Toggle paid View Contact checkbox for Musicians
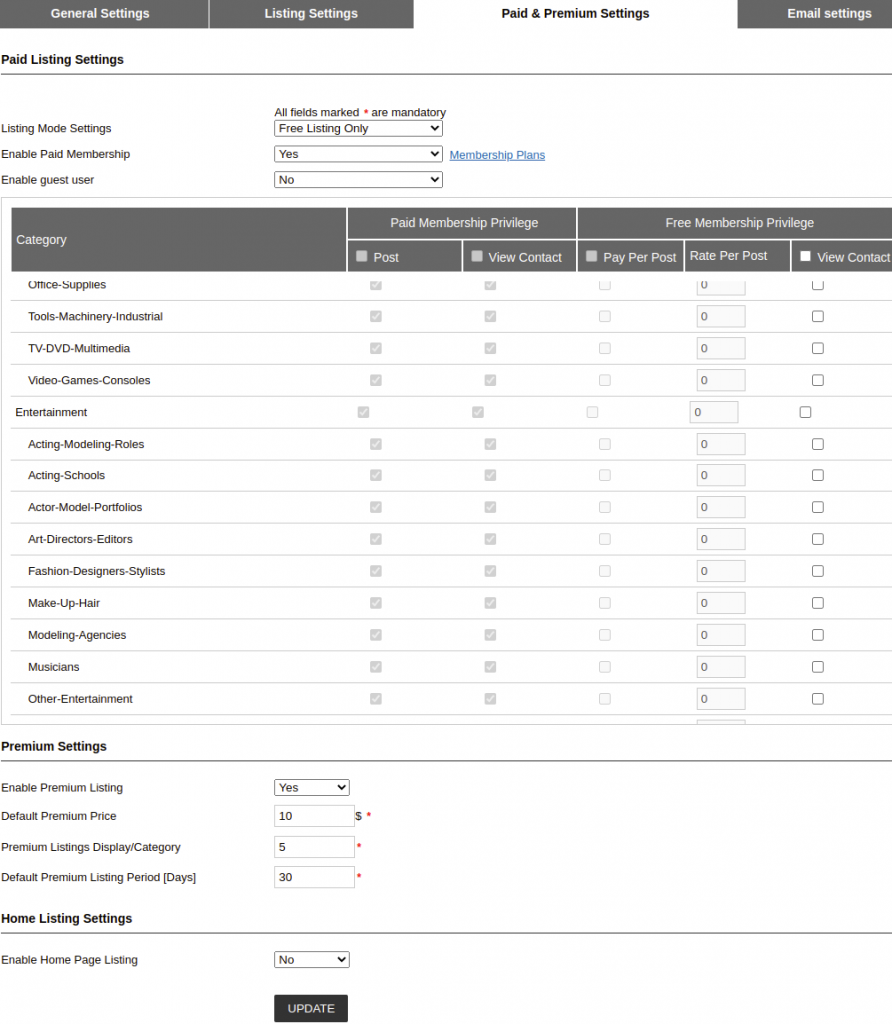The width and height of the screenshot is (892, 1024). 490,667
